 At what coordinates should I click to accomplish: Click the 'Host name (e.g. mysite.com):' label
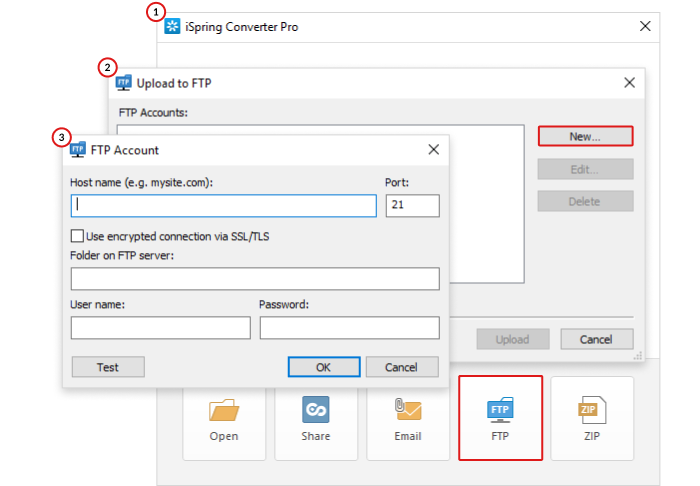click(x=142, y=183)
